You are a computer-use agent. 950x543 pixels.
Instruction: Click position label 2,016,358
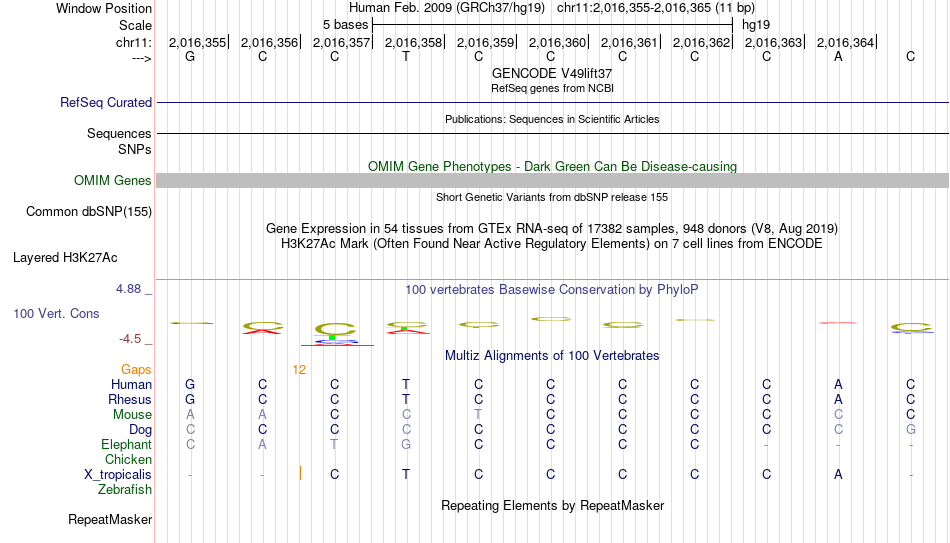[413, 42]
